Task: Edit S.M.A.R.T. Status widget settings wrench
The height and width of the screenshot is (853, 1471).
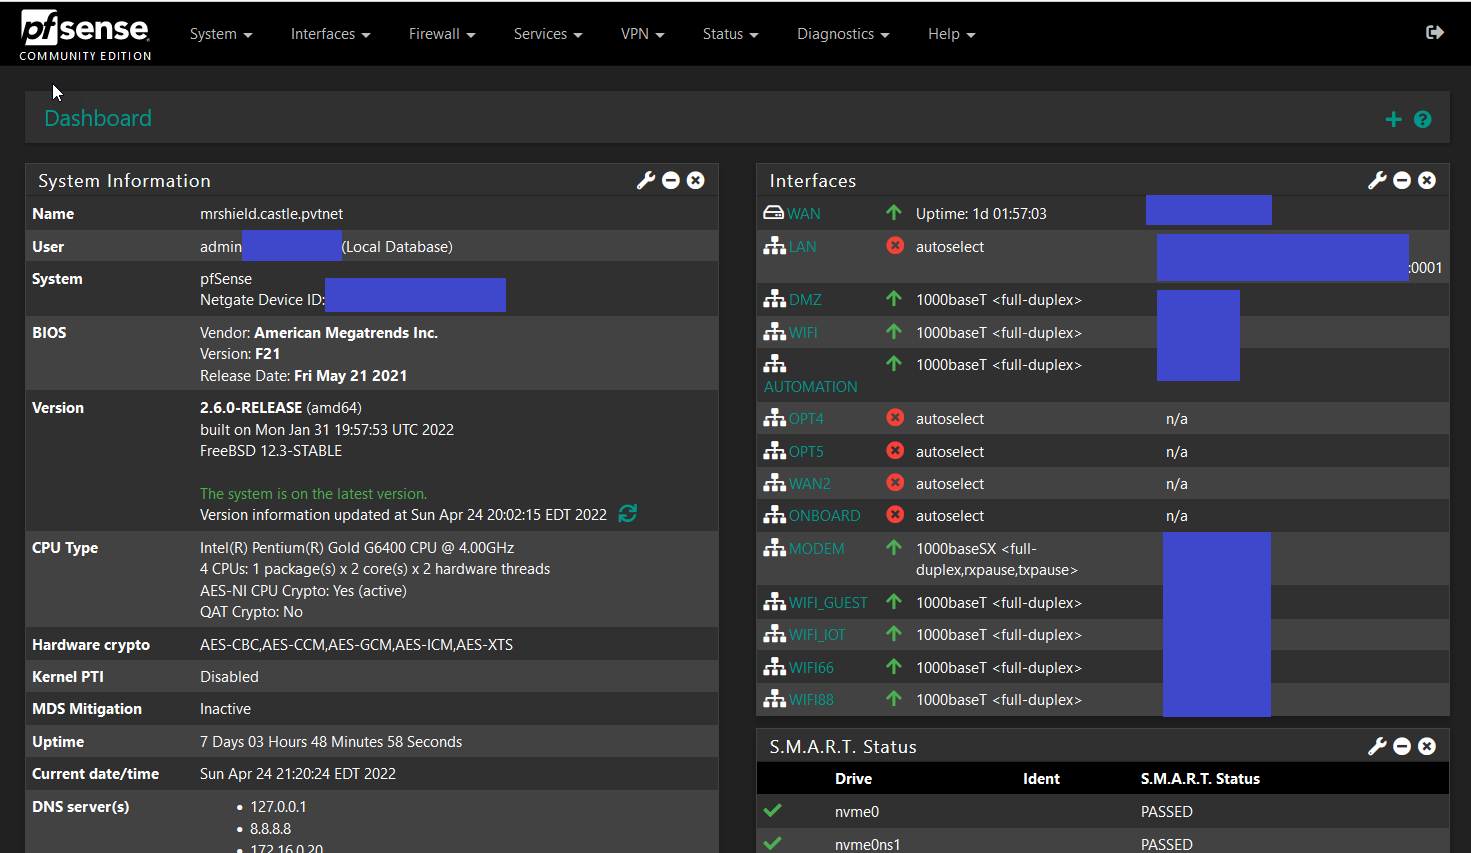Action: coord(1377,746)
